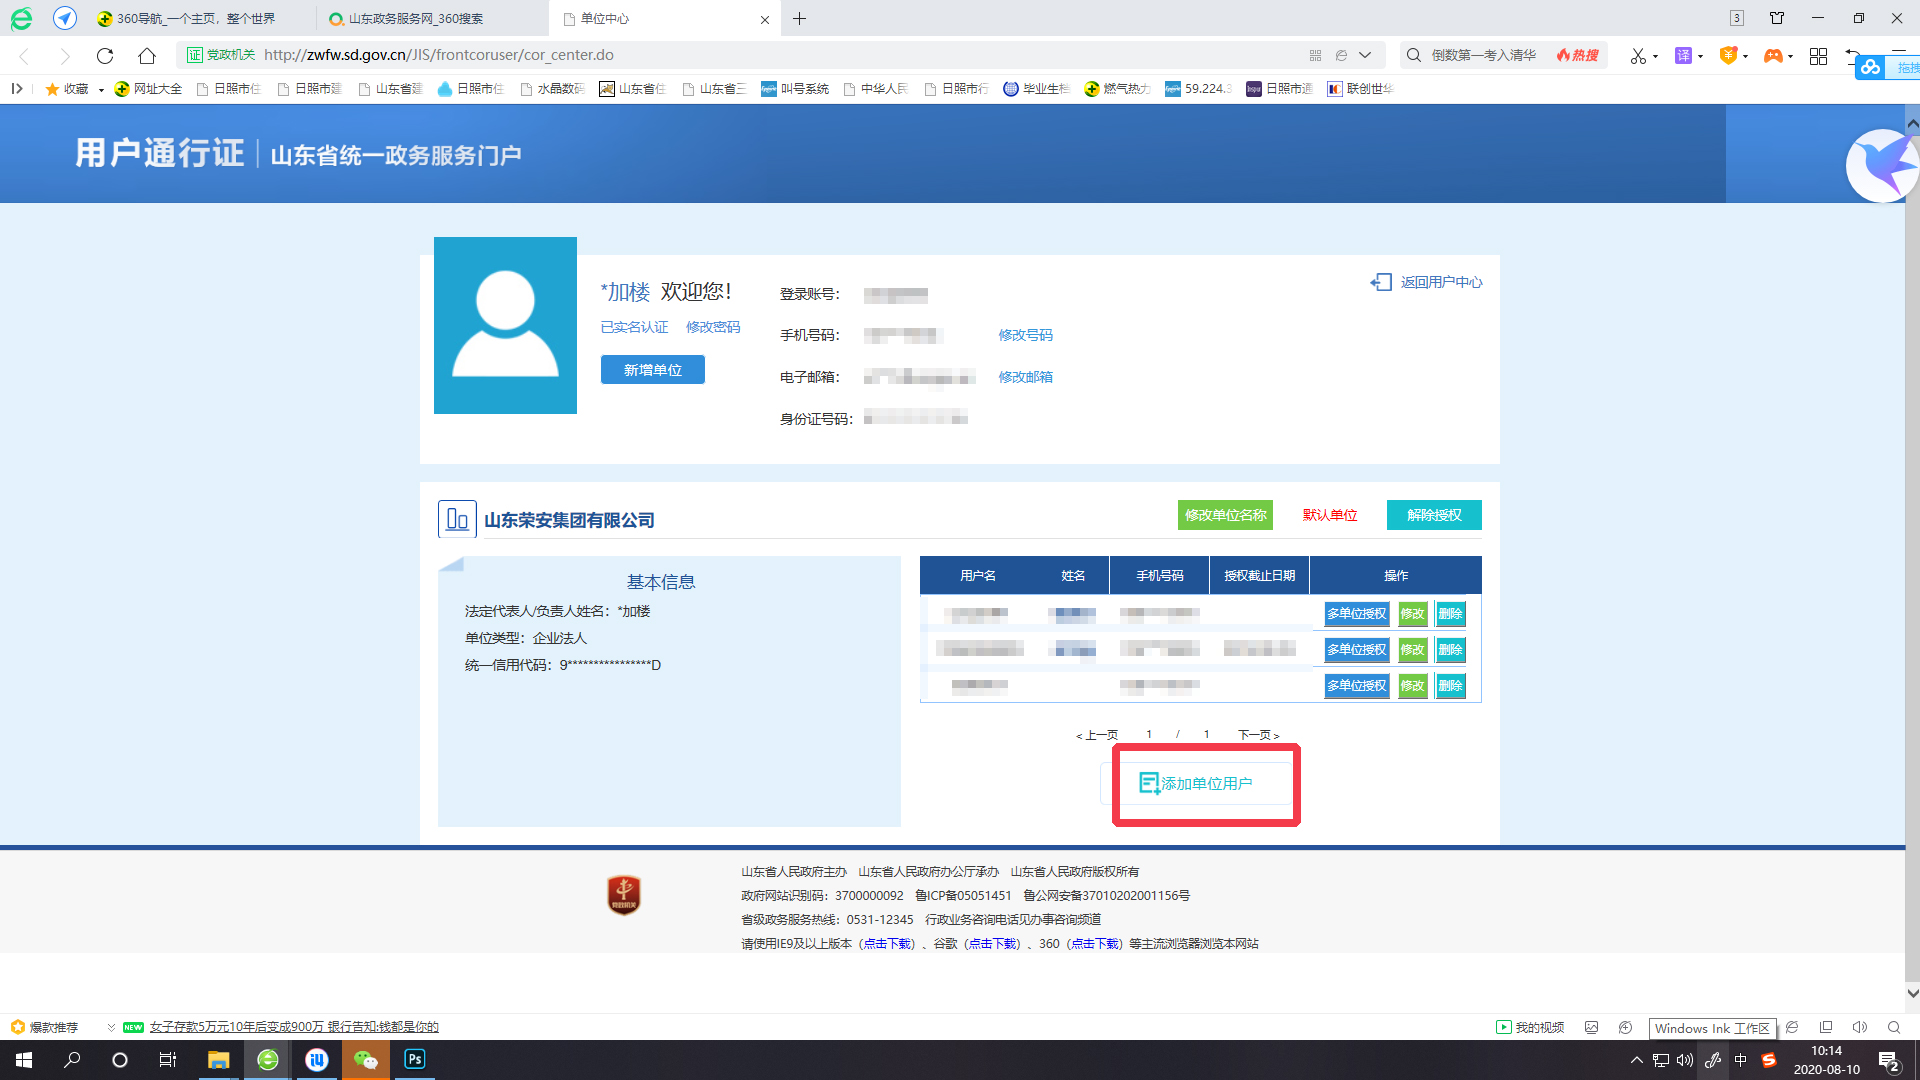Viewport: 1920px width, 1080px height.
Task: Open the game center controller icon
Action: (x=1775, y=56)
